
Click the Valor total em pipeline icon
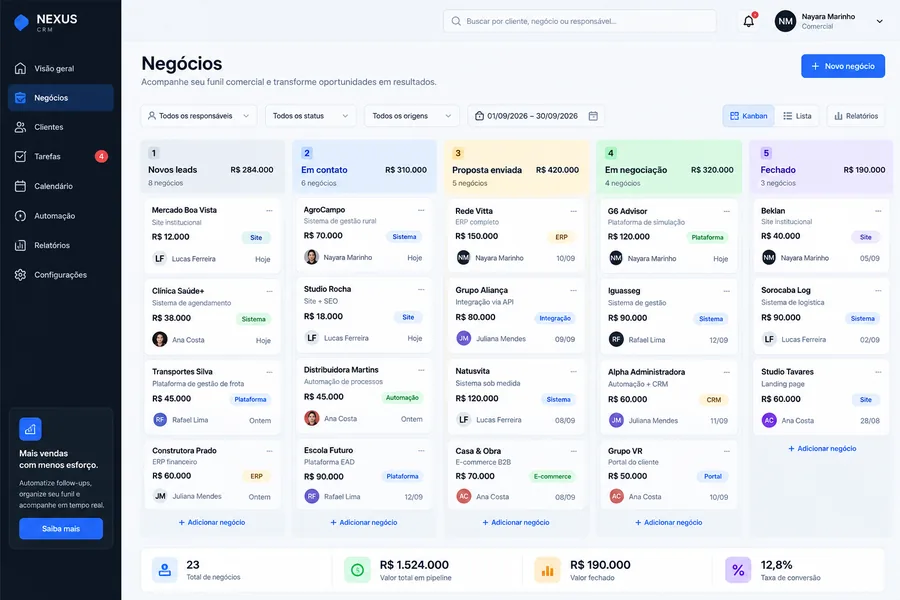(358, 570)
